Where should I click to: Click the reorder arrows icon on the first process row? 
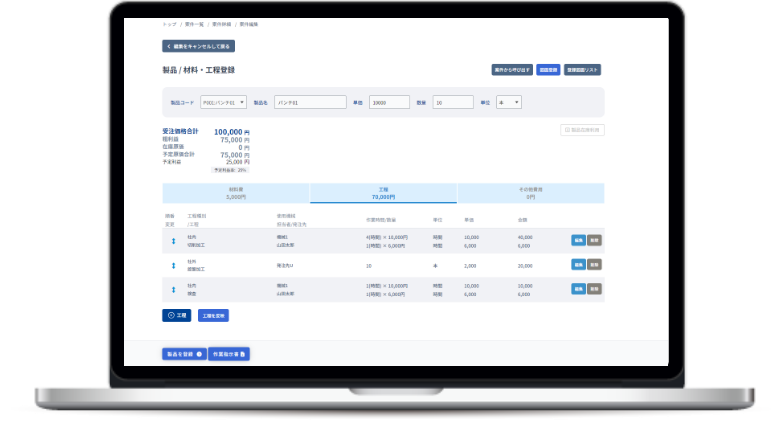(173, 241)
